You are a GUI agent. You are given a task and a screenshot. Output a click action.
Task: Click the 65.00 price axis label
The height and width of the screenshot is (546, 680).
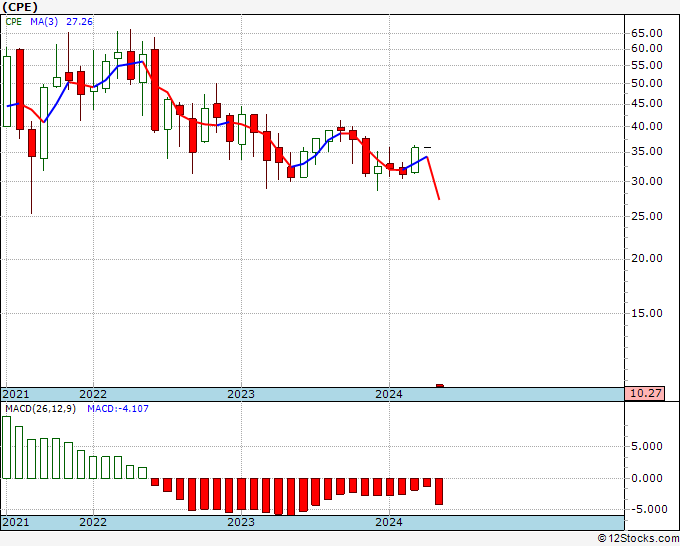coord(647,33)
